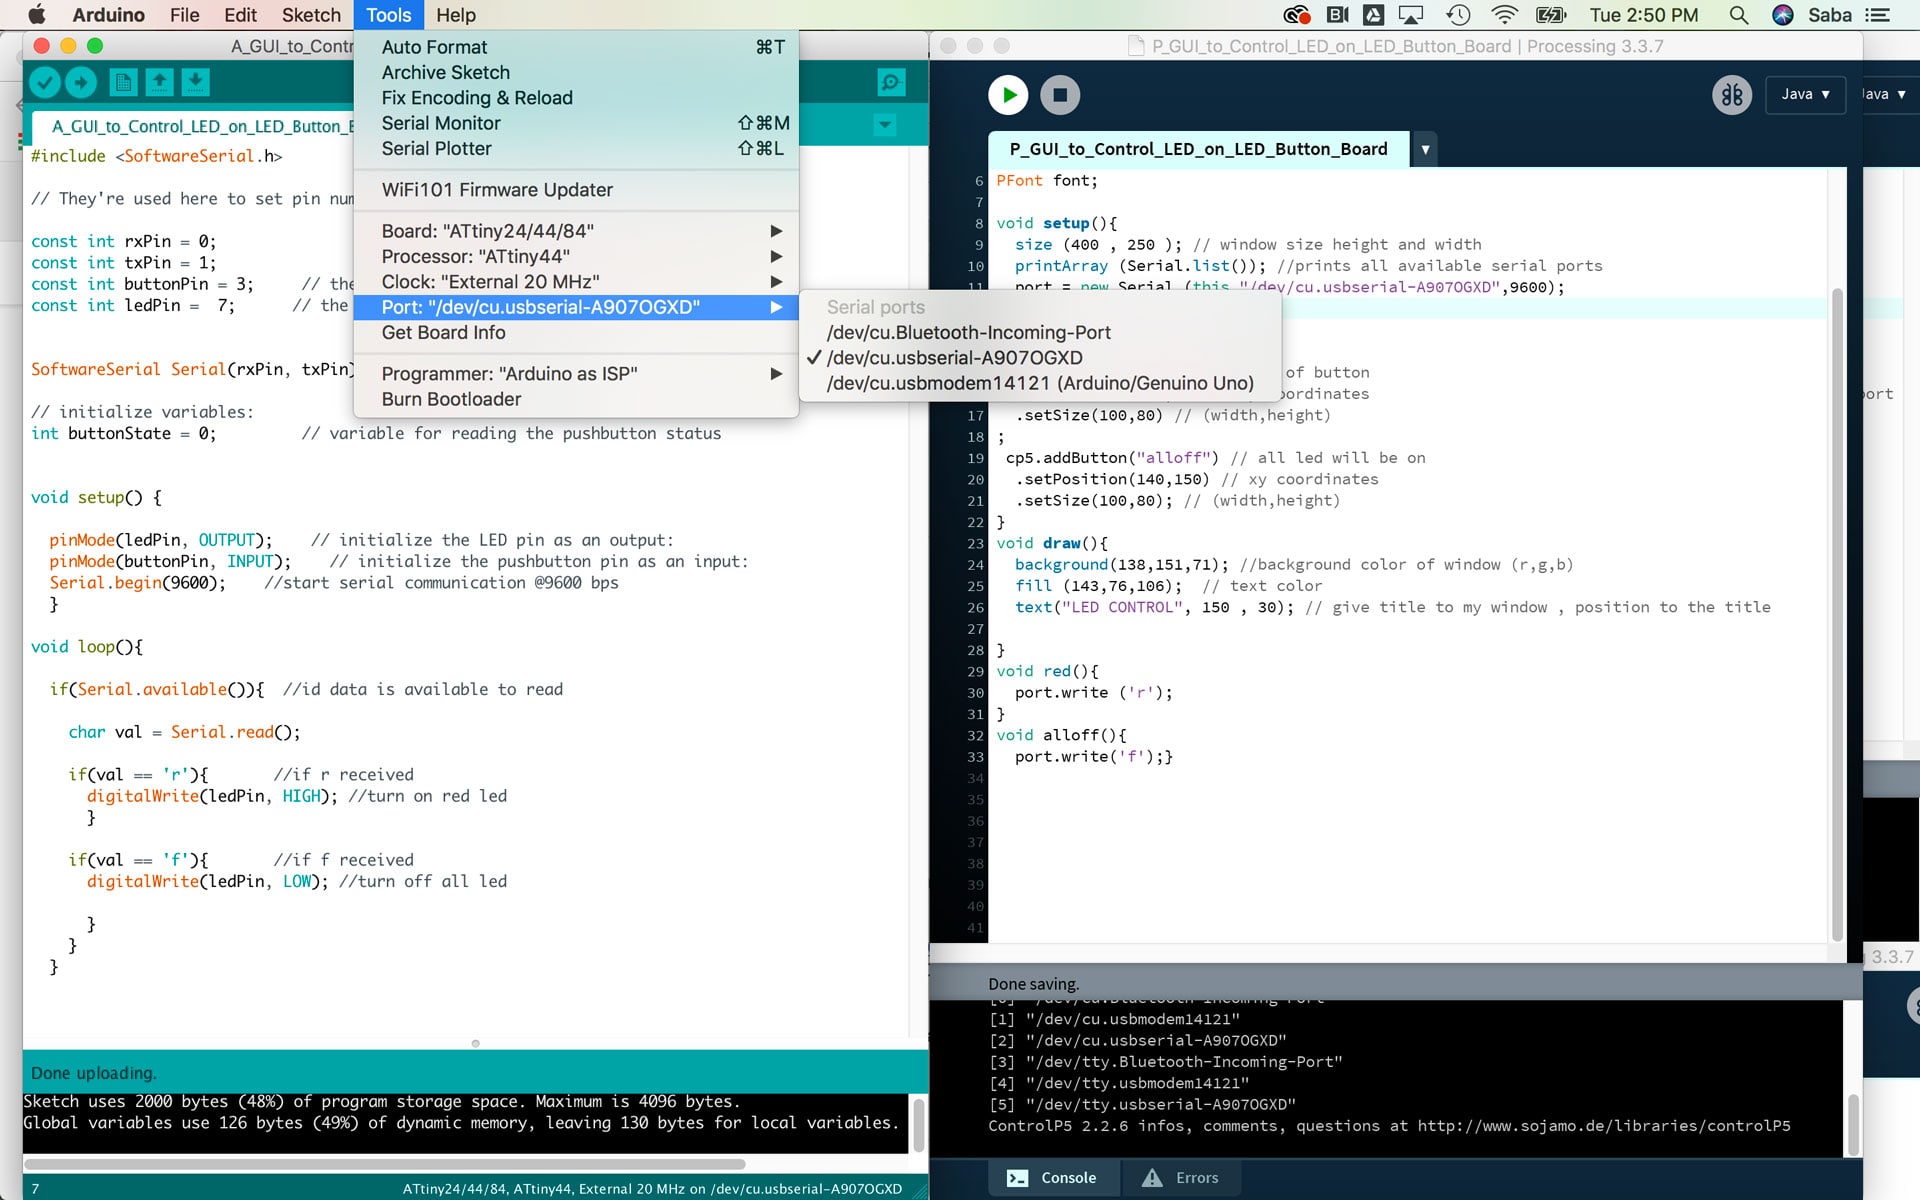Image resolution: width=1920 pixels, height=1200 pixels.
Task: Open the File menu in the menu bar
Action: click(x=184, y=15)
